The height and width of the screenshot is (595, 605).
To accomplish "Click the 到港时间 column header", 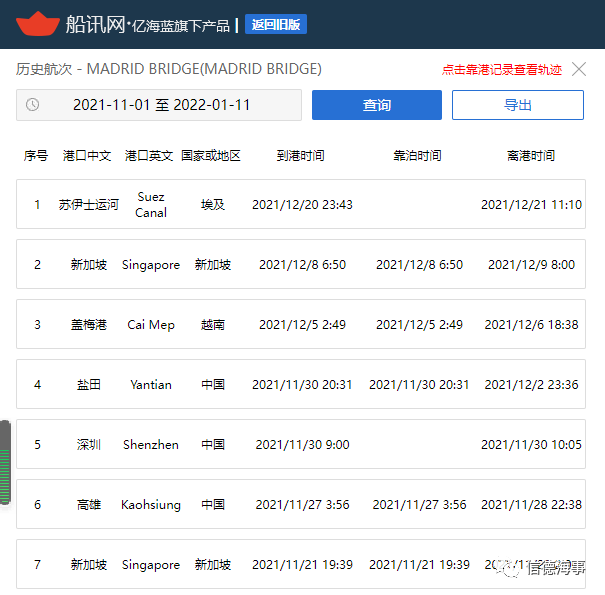I will (x=300, y=156).
